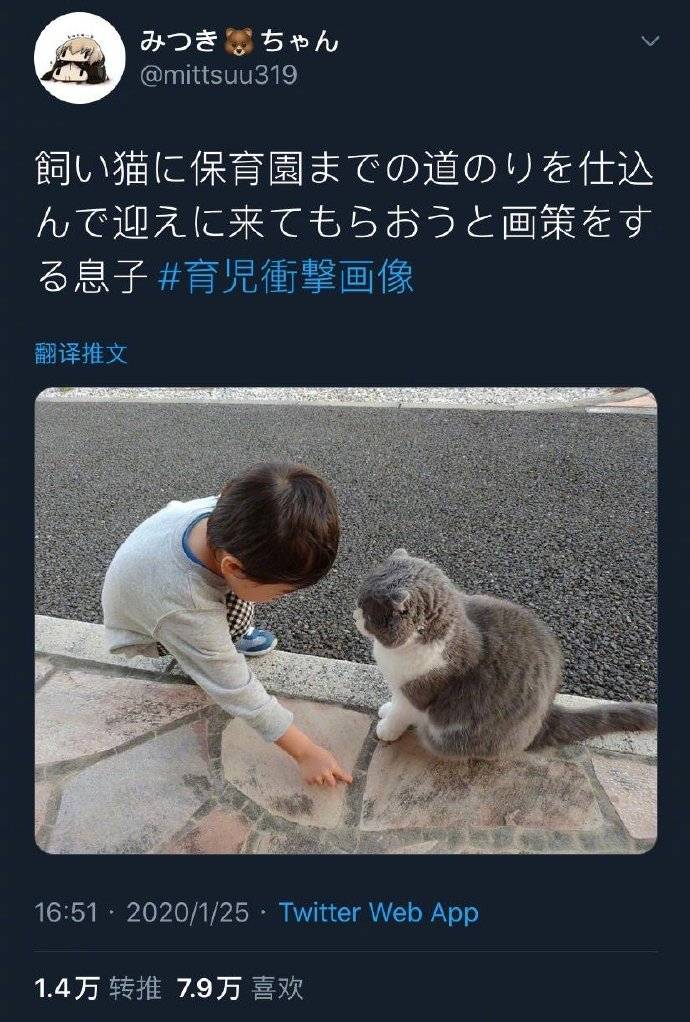This screenshot has width=690, height=1022.
Task: Open the Twitter Web App source link
Action: tap(379, 912)
